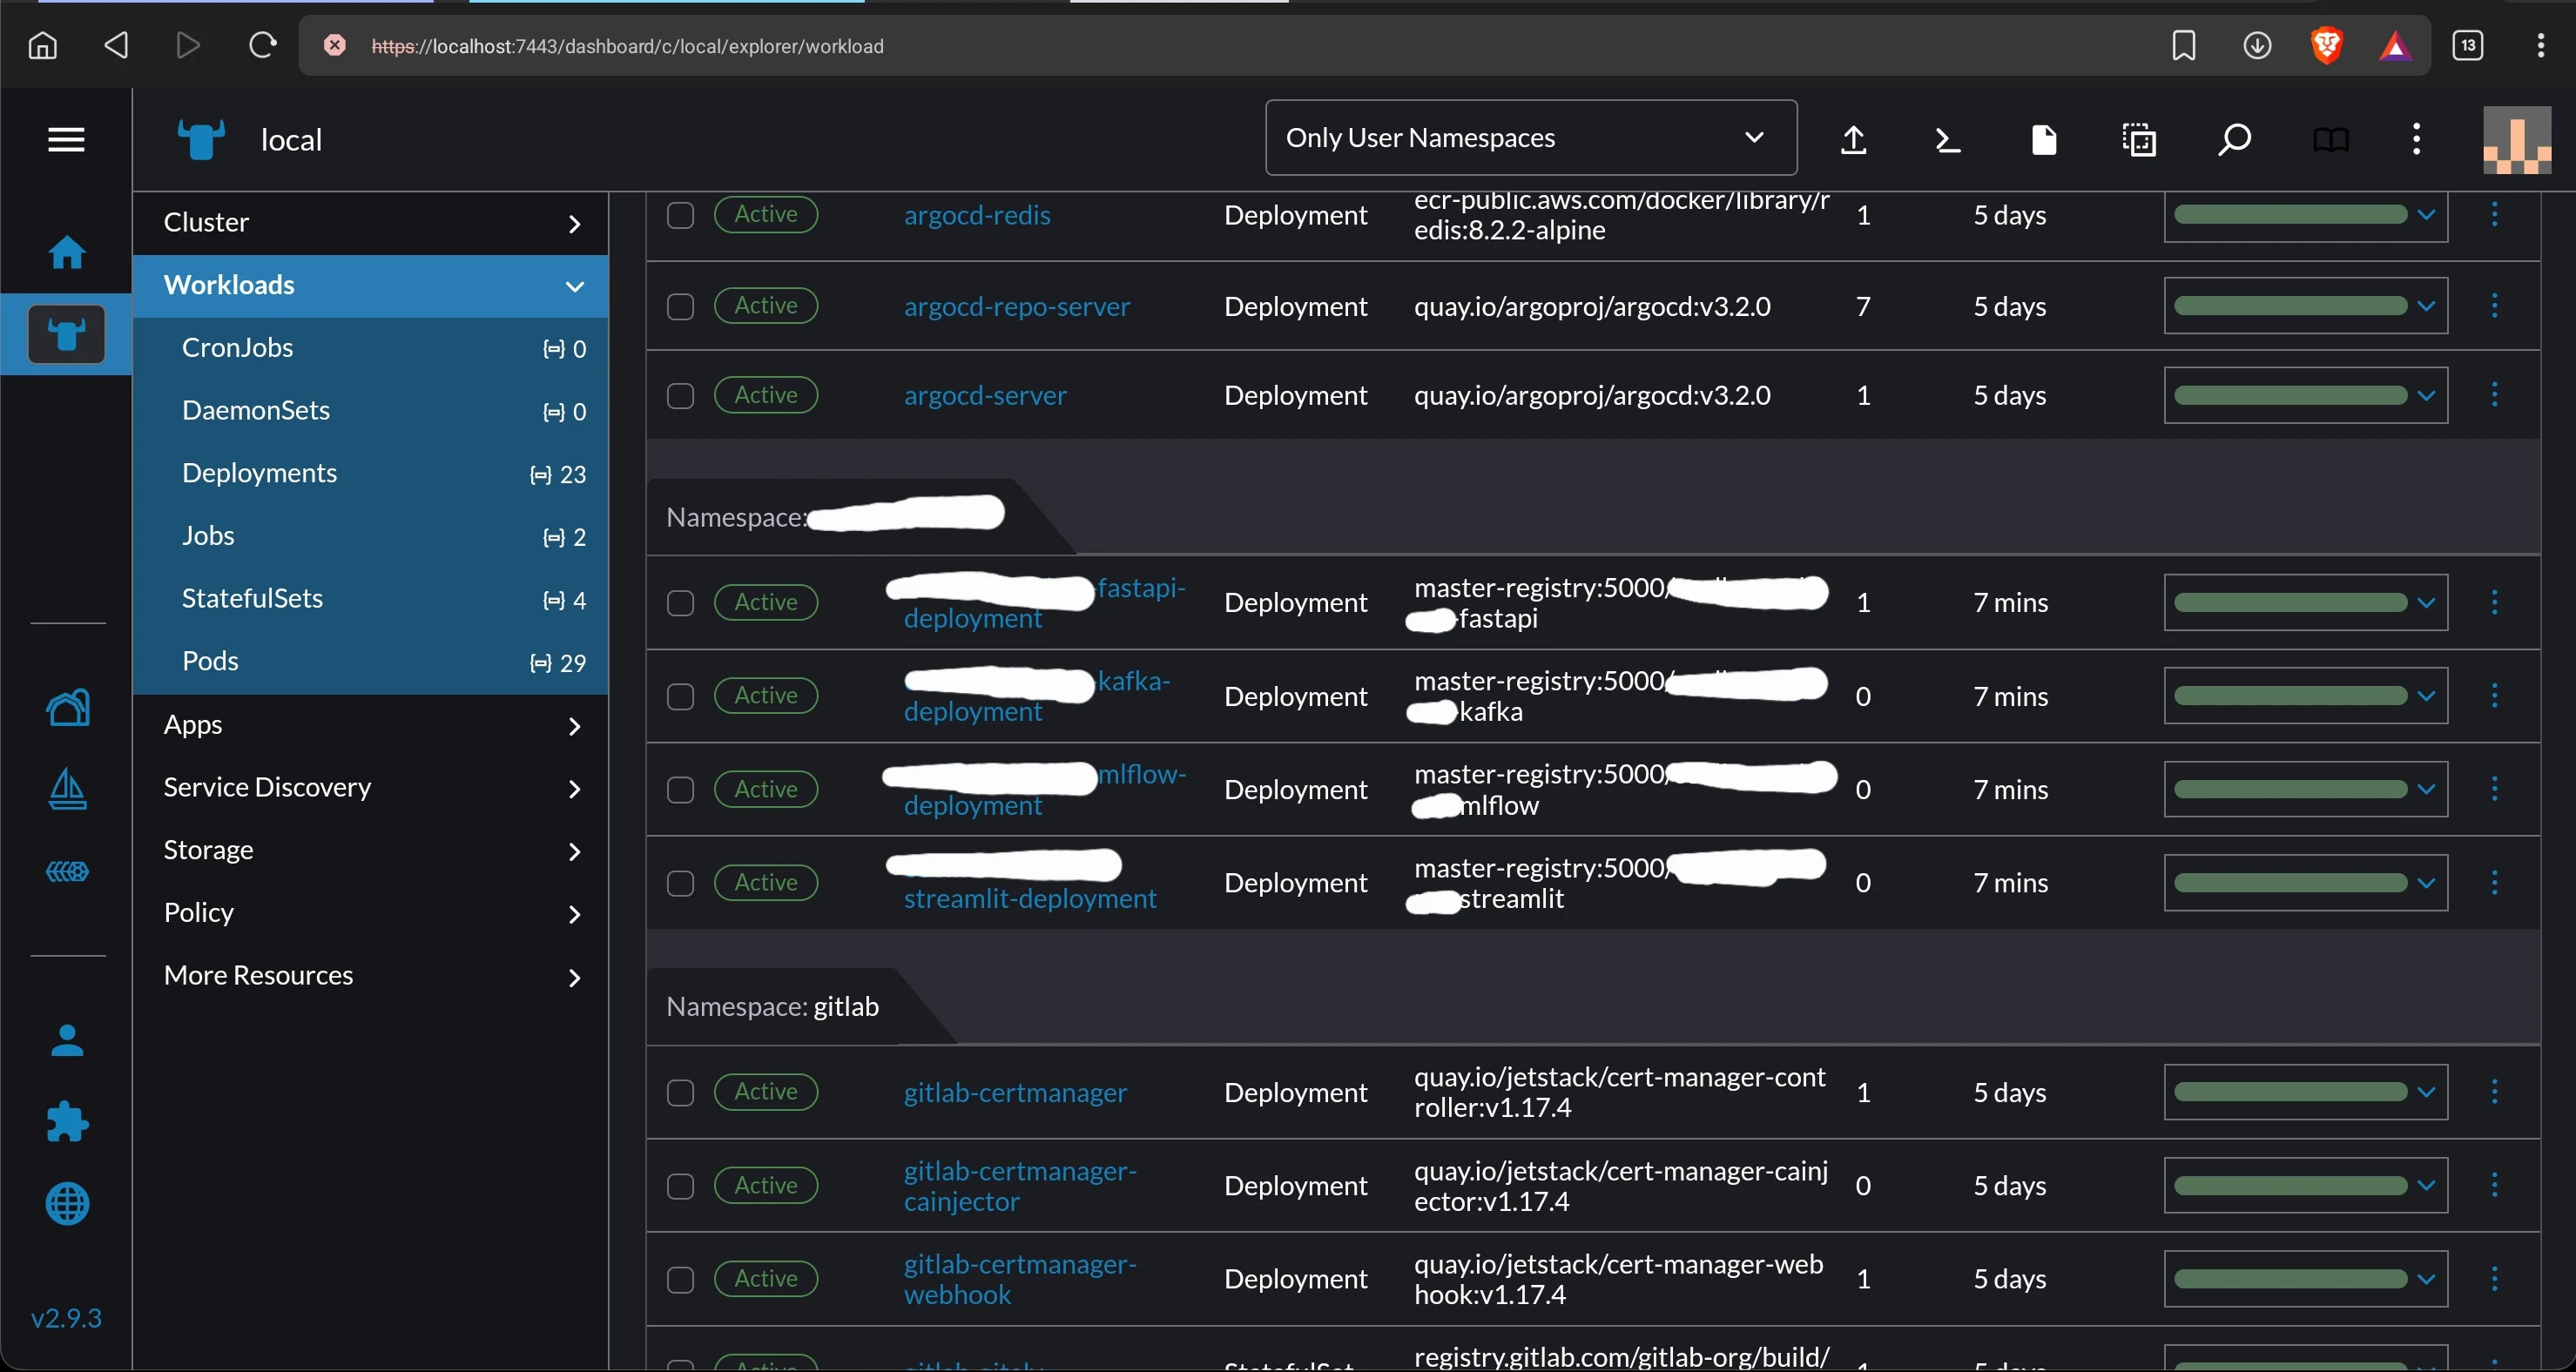Open CronJobs in the Workloads menu
The width and height of the screenshot is (2576, 1372).
[370, 348]
